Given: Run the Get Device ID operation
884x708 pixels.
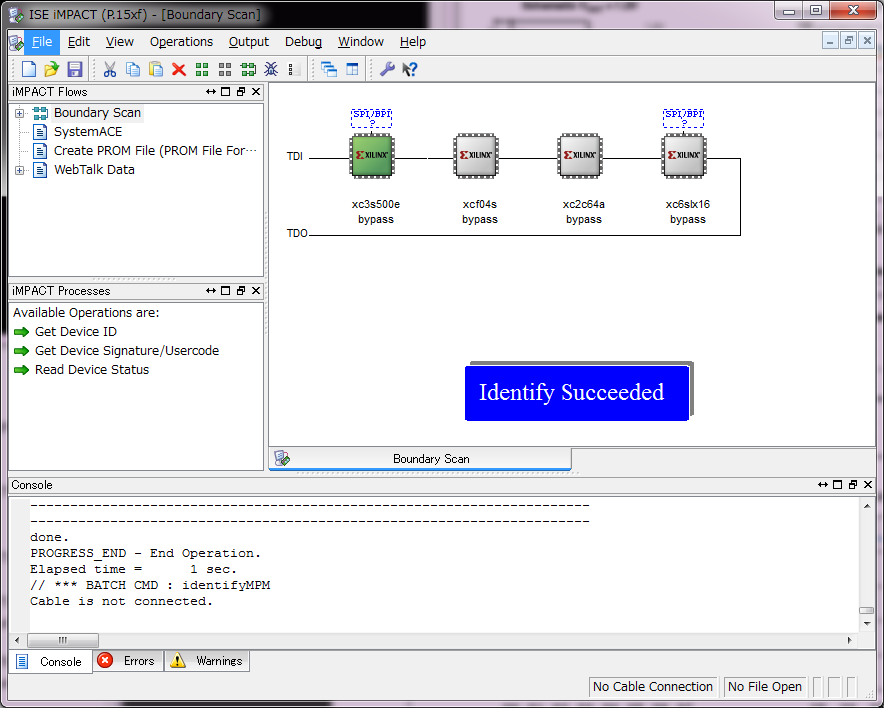Looking at the screenshot, I should tap(75, 332).
